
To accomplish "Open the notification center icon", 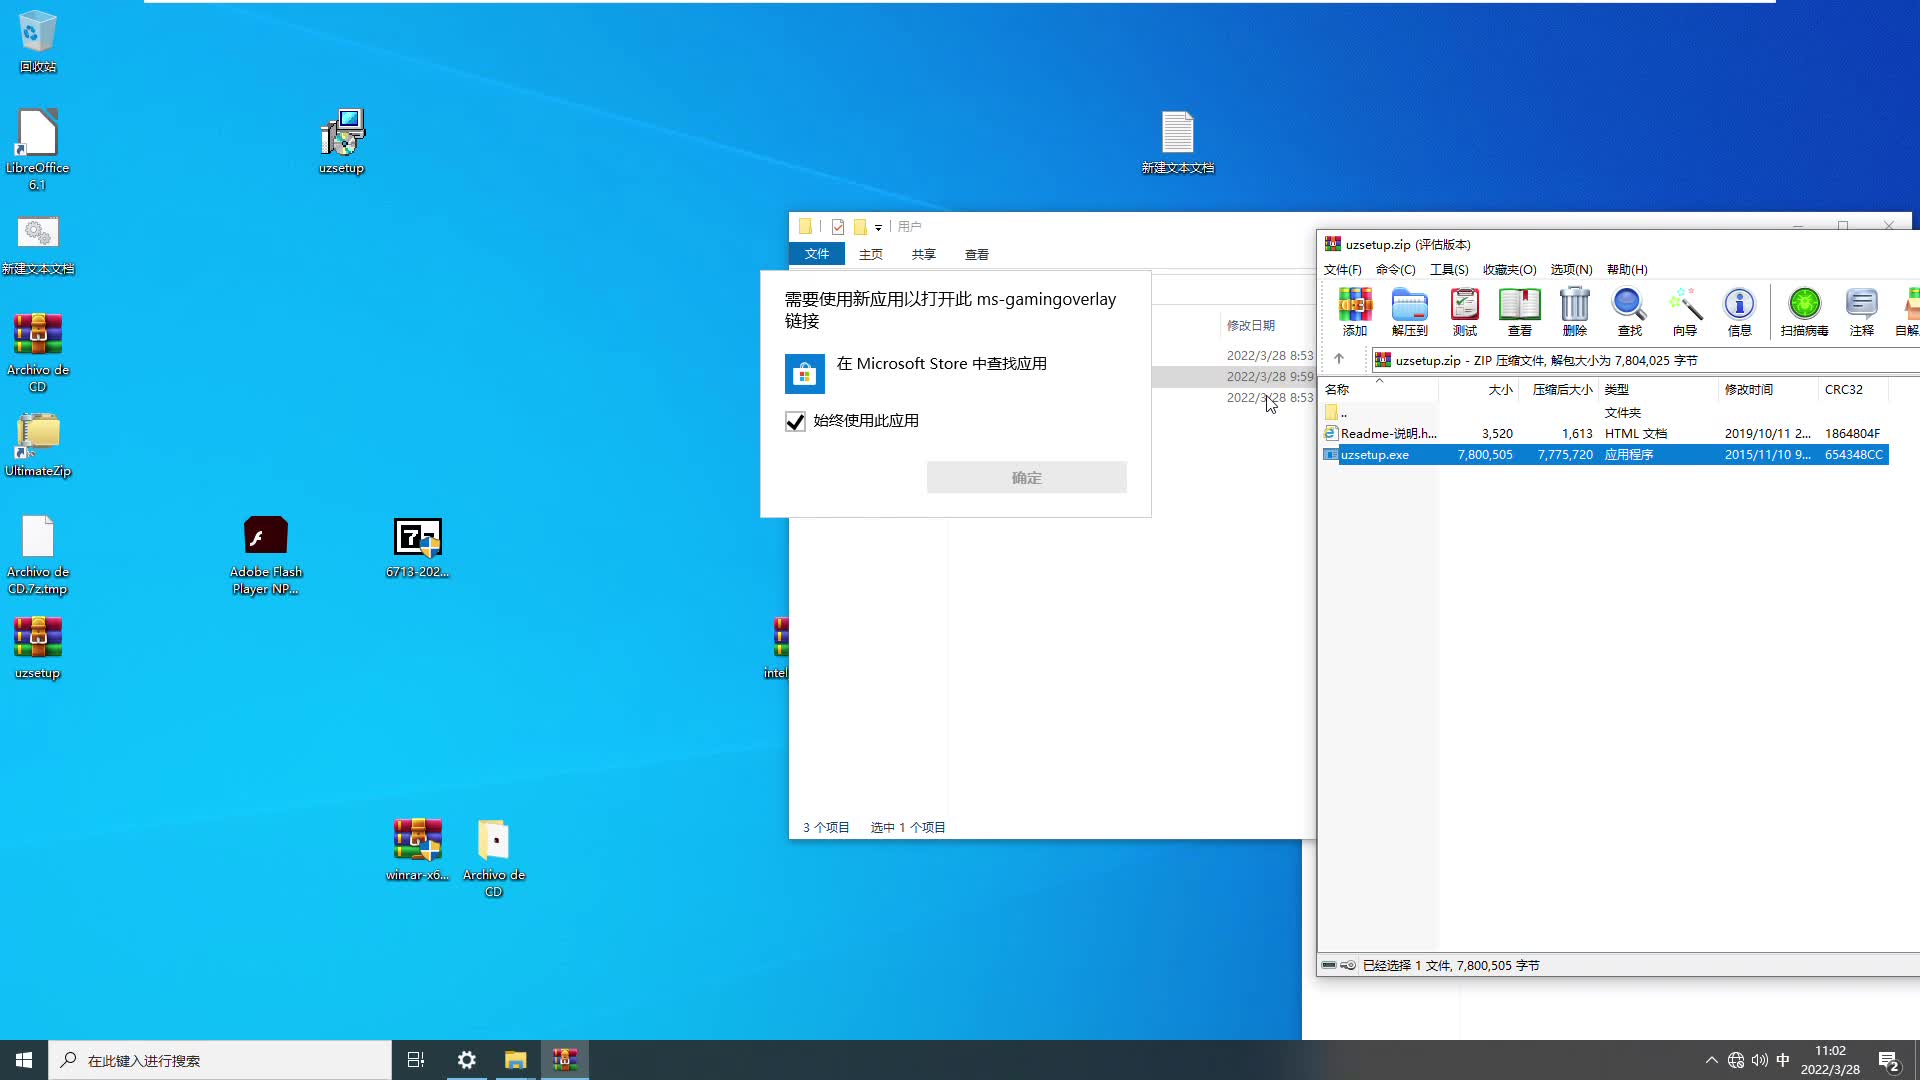I will [x=1889, y=1061].
